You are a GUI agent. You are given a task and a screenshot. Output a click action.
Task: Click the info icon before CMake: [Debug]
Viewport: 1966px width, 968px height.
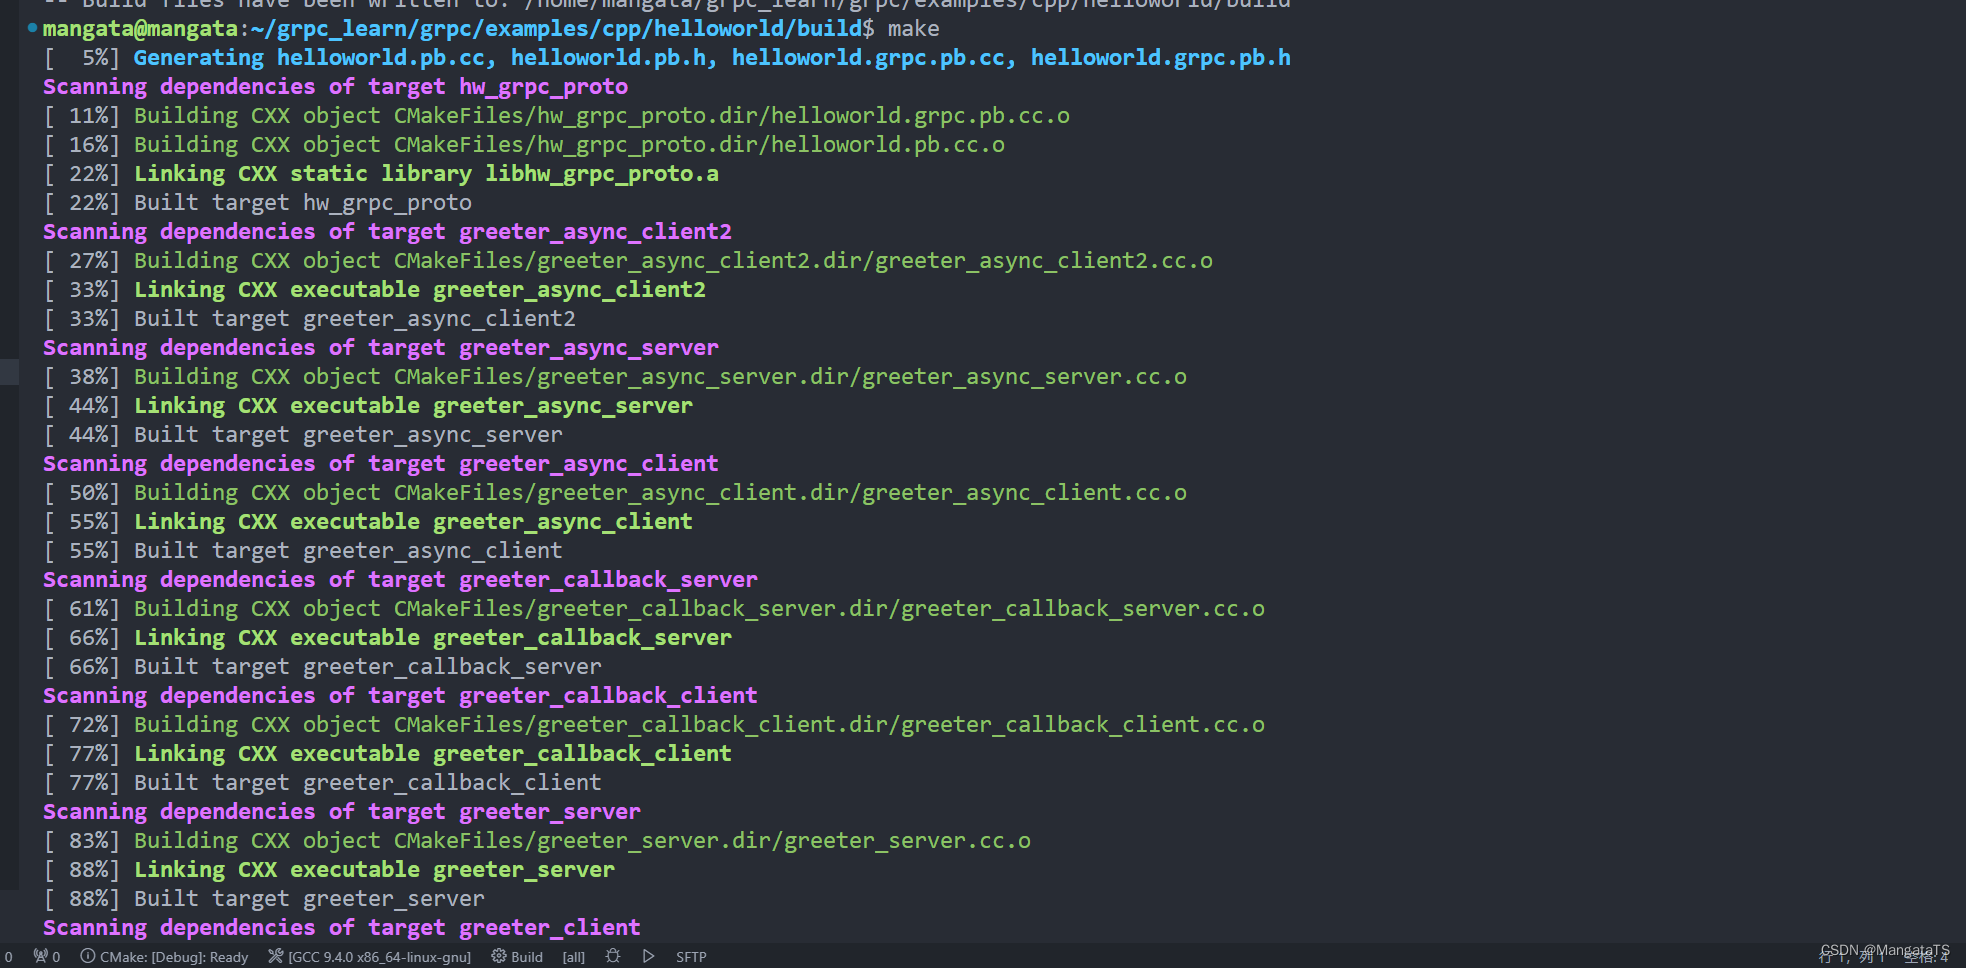[x=89, y=956]
